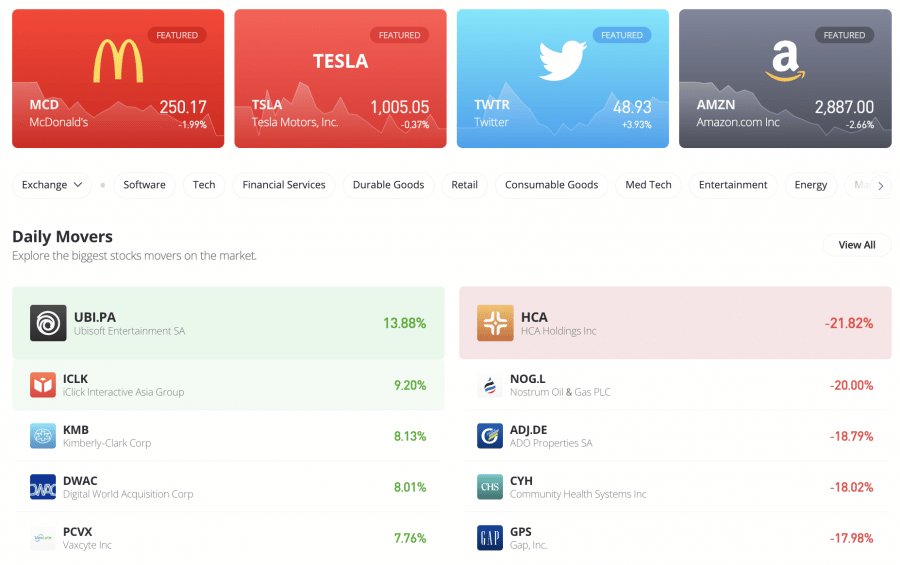Click the Gap logo icon

coord(490,538)
